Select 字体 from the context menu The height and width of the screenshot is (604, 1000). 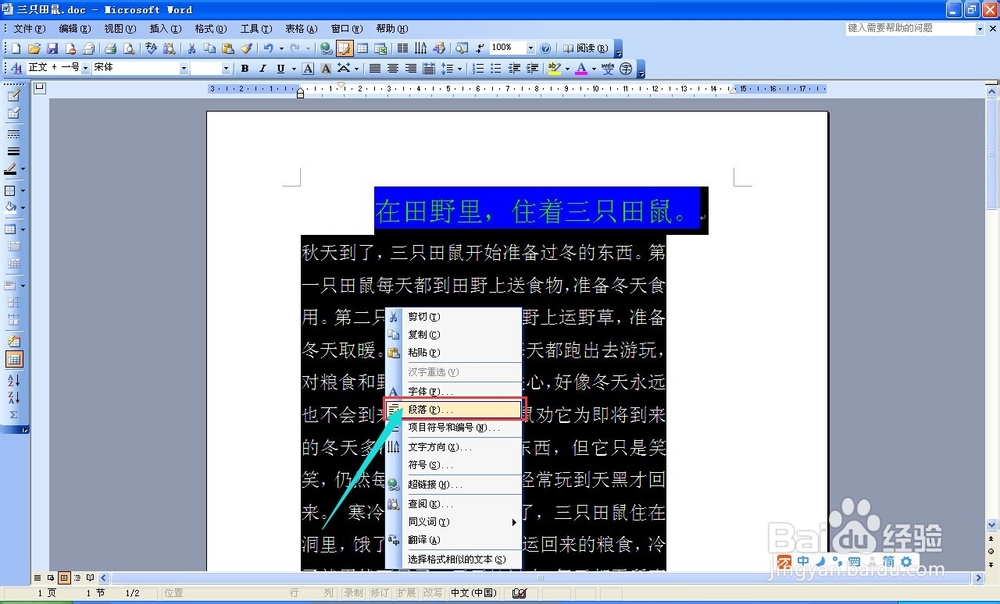click(453, 392)
